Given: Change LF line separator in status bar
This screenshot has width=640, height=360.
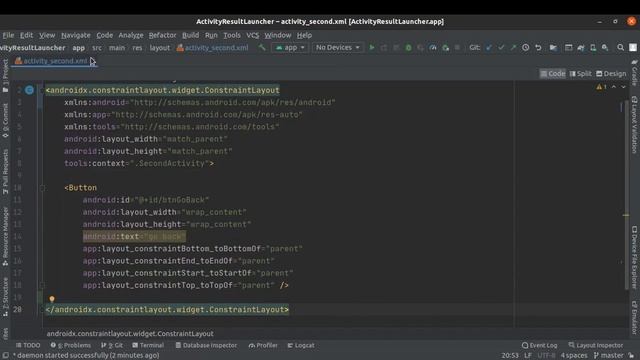Looking at the screenshot, I should pos(528,356).
